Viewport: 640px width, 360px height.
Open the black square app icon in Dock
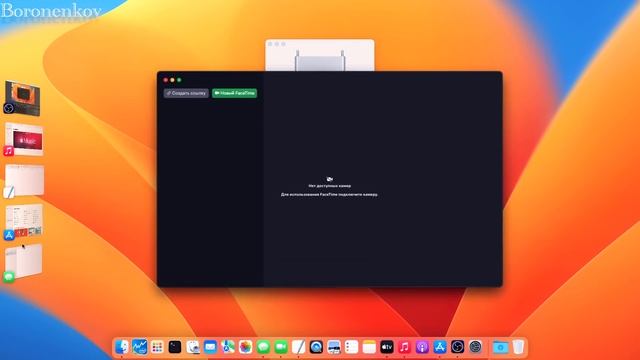coord(175,347)
